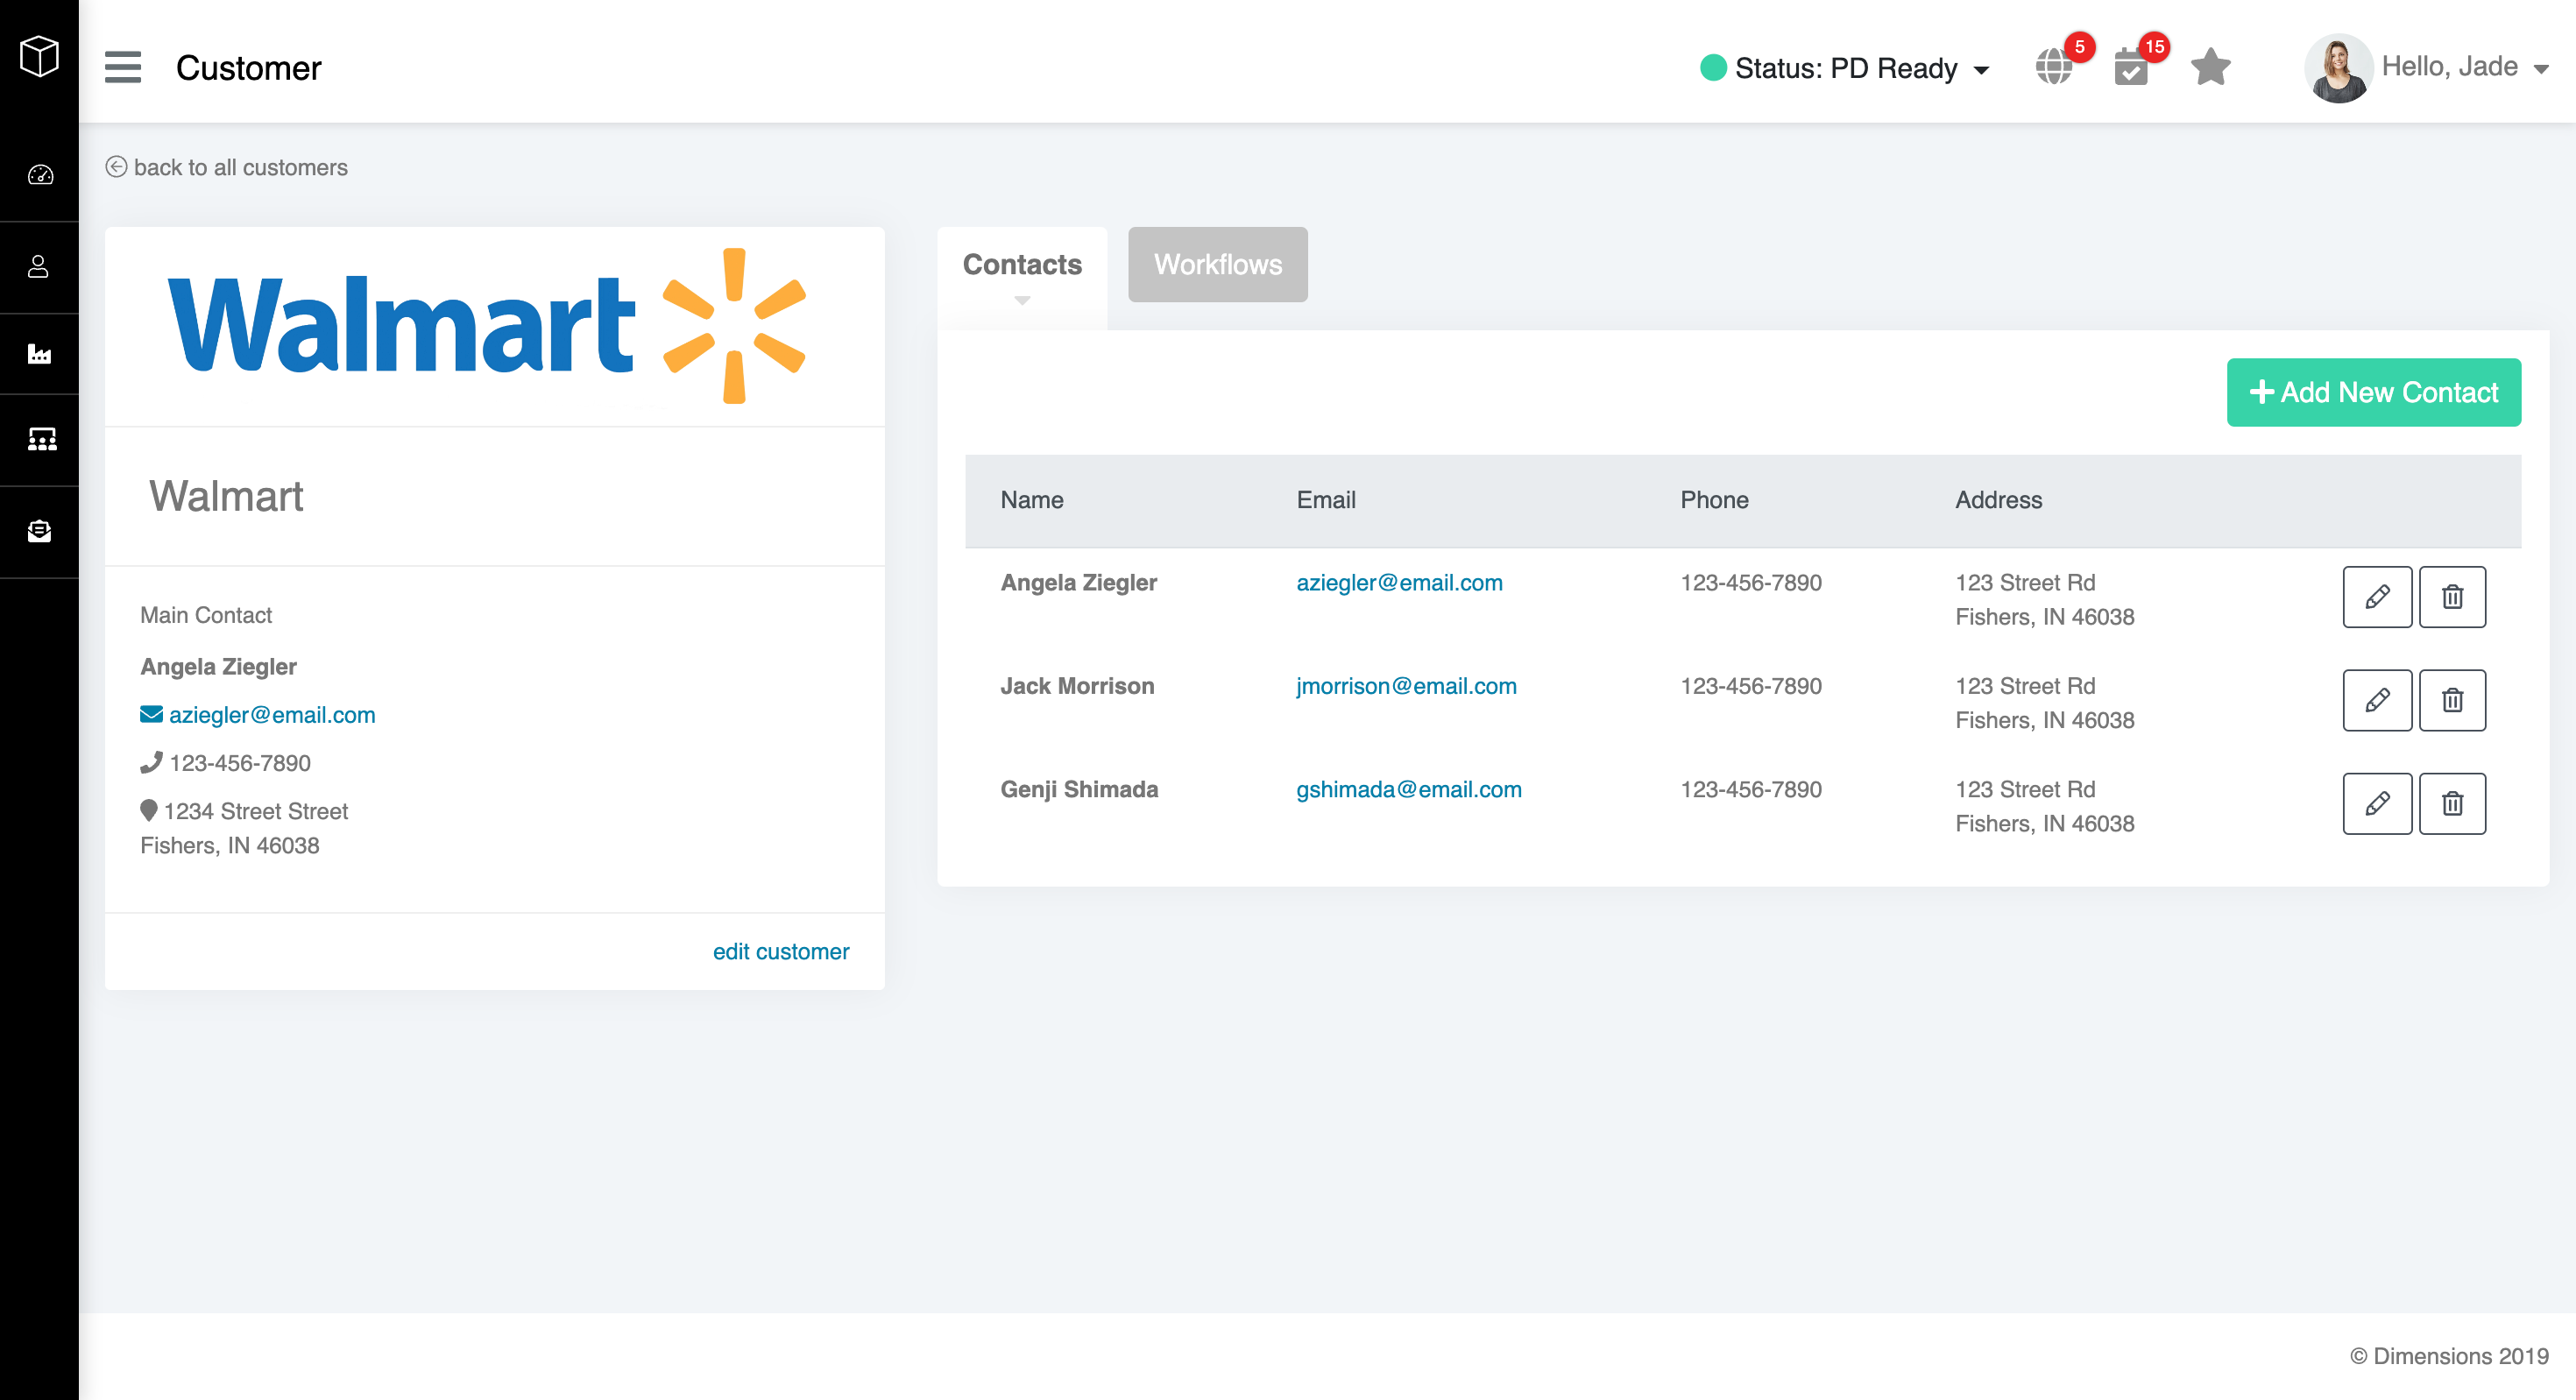2576x1400 pixels.
Task: Click edit customer link
Action: (781, 952)
